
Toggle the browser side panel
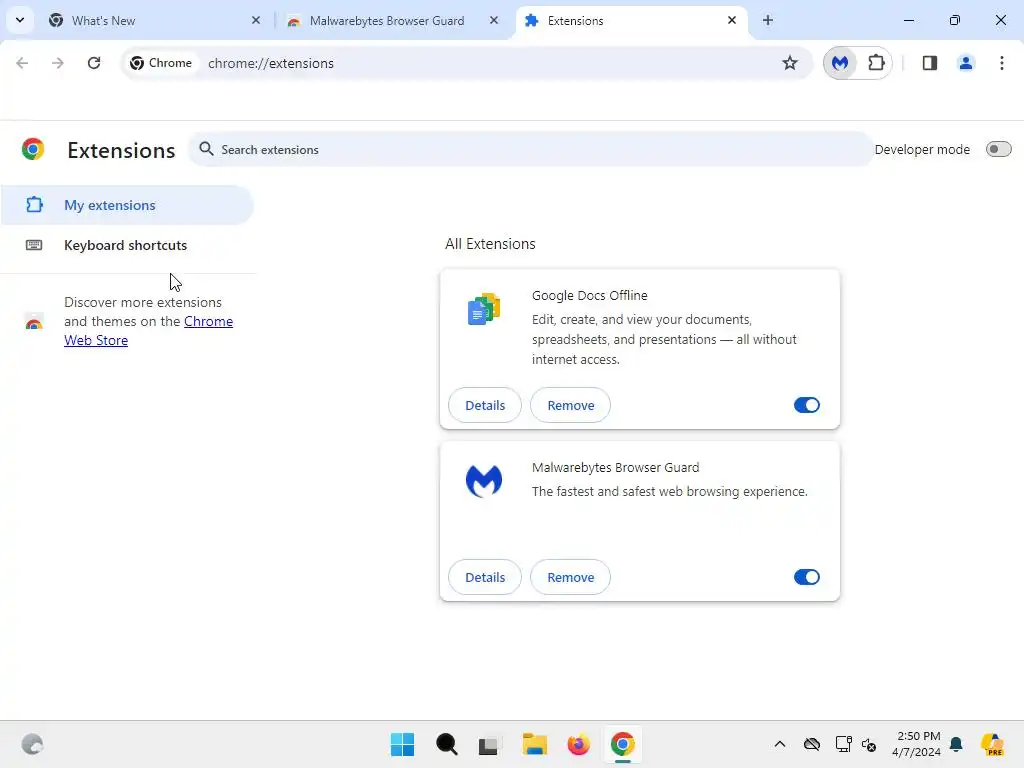point(929,63)
